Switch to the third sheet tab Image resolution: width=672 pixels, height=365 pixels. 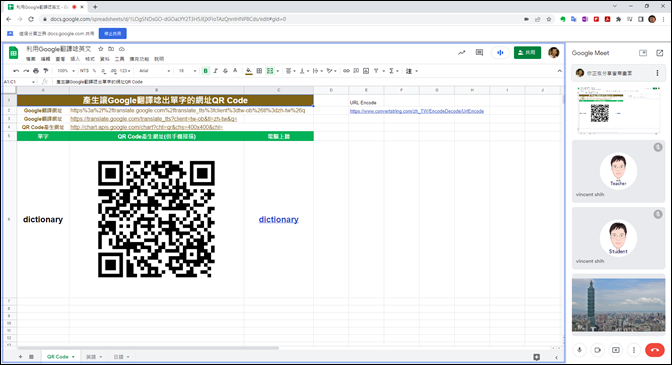[121, 357]
